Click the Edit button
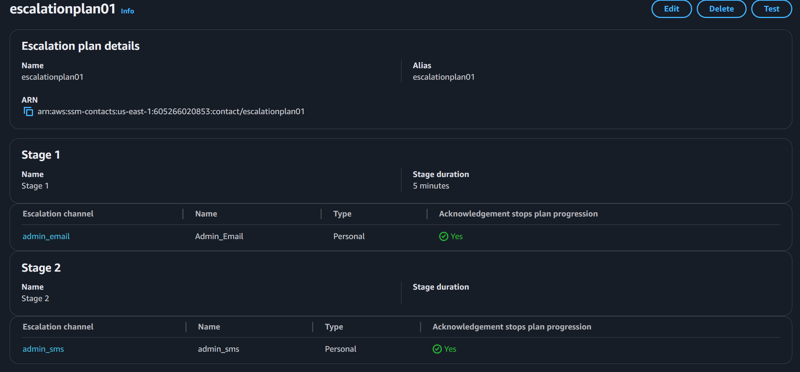Screen dimensions: 800x372 671,9
